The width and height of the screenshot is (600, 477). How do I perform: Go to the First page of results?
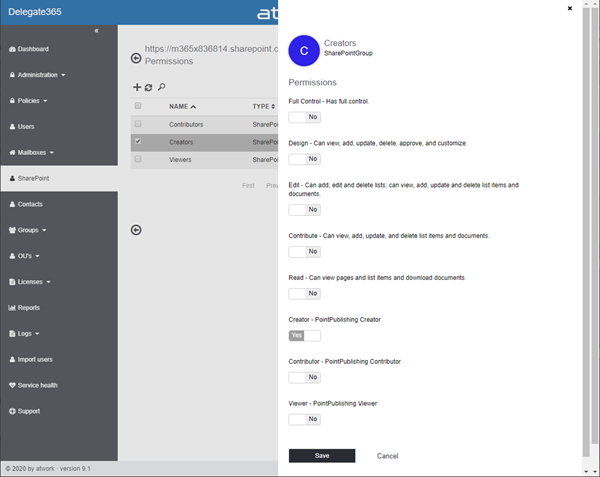248,186
